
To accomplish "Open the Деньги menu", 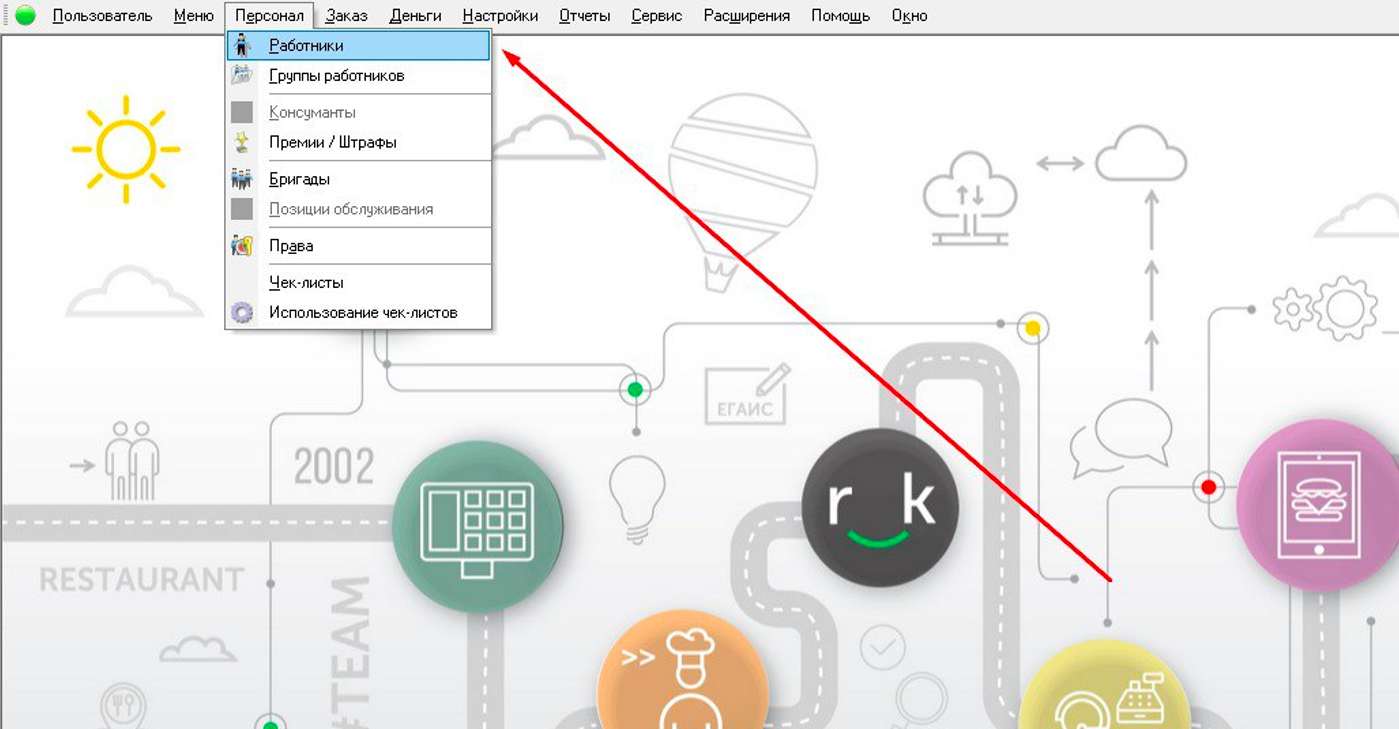I will 415,15.
